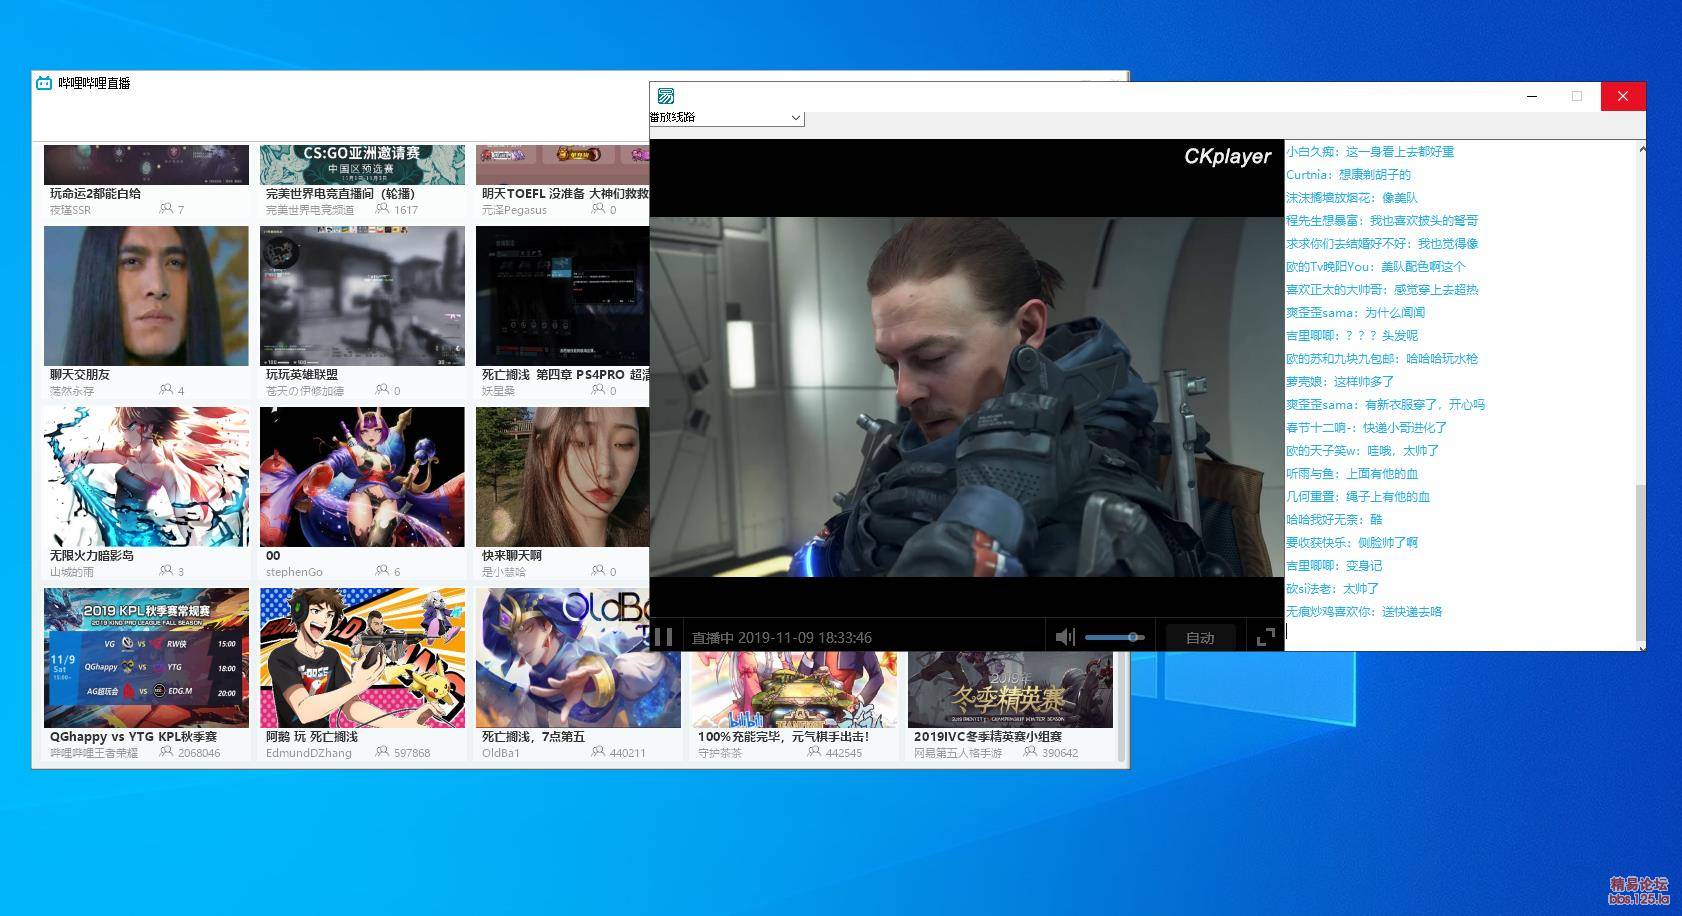
Task: Click the chat panel scrollbar thumb
Action: [x=1639, y=563]
